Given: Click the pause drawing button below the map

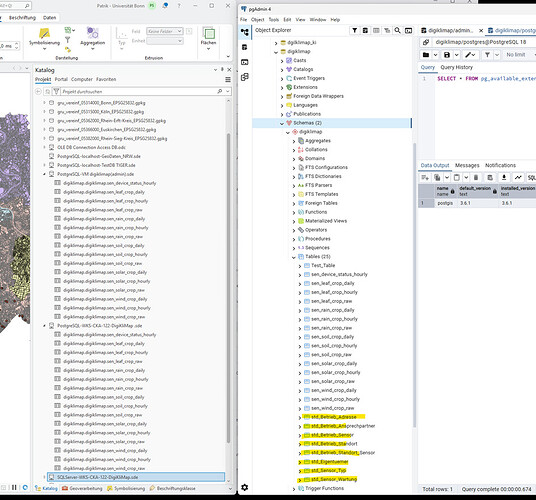Looking at the screenshot, I should pos(14,487).
